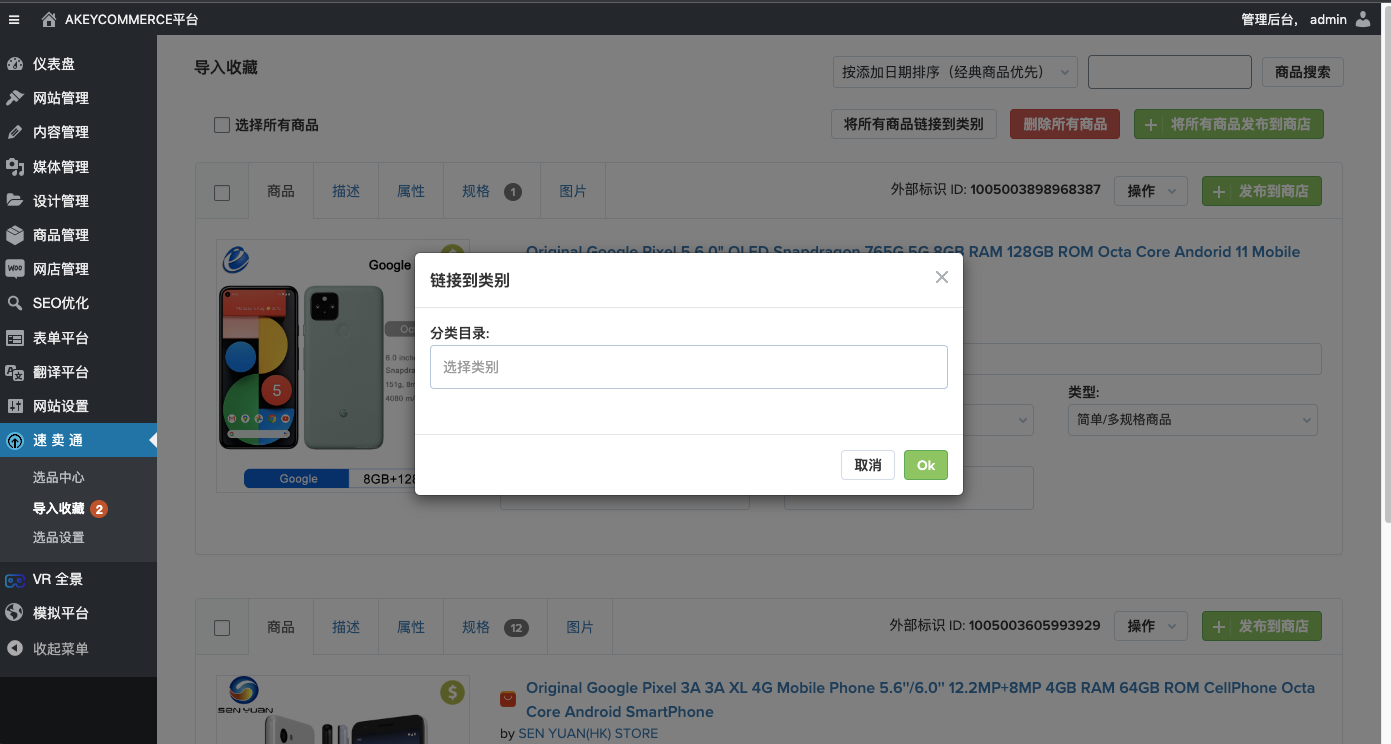
Task: Switch to 属性 tab of first product
Action: point(411,191)
